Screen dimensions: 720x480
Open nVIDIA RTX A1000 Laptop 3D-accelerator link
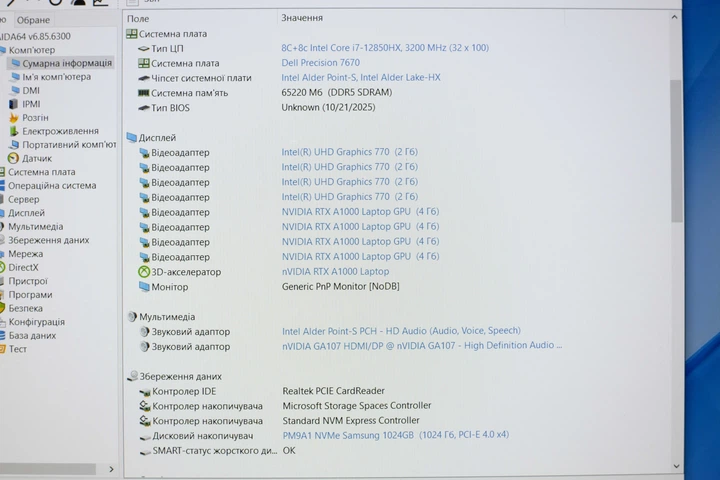point(335,271)
